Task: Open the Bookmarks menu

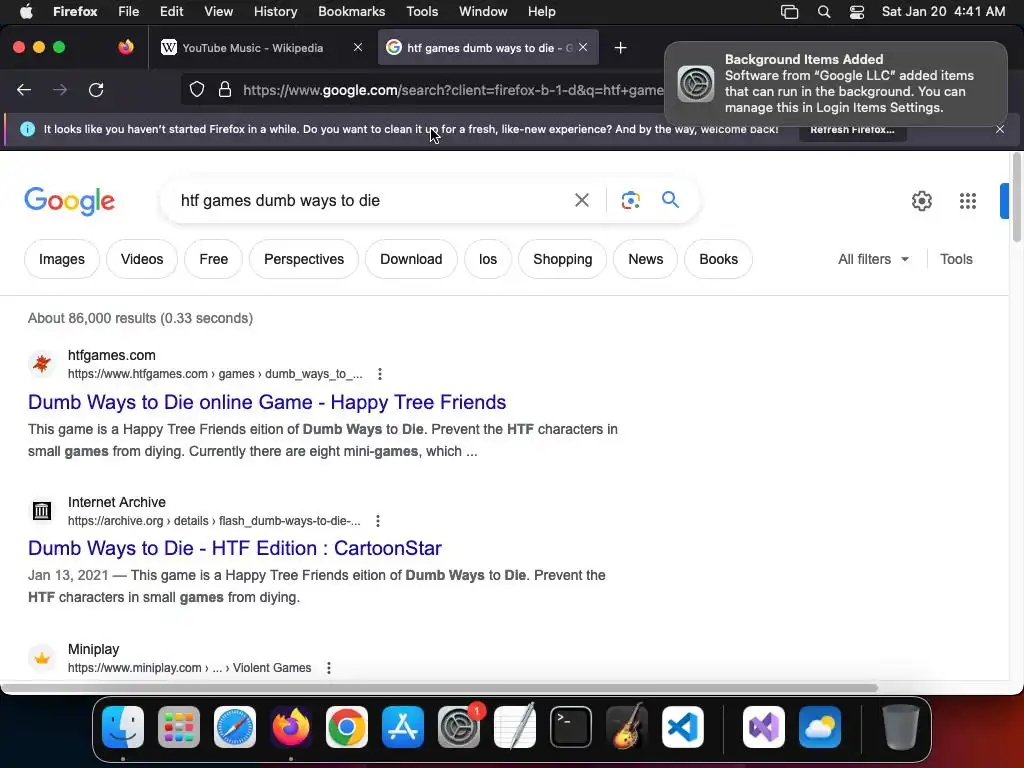Action: 351,12
